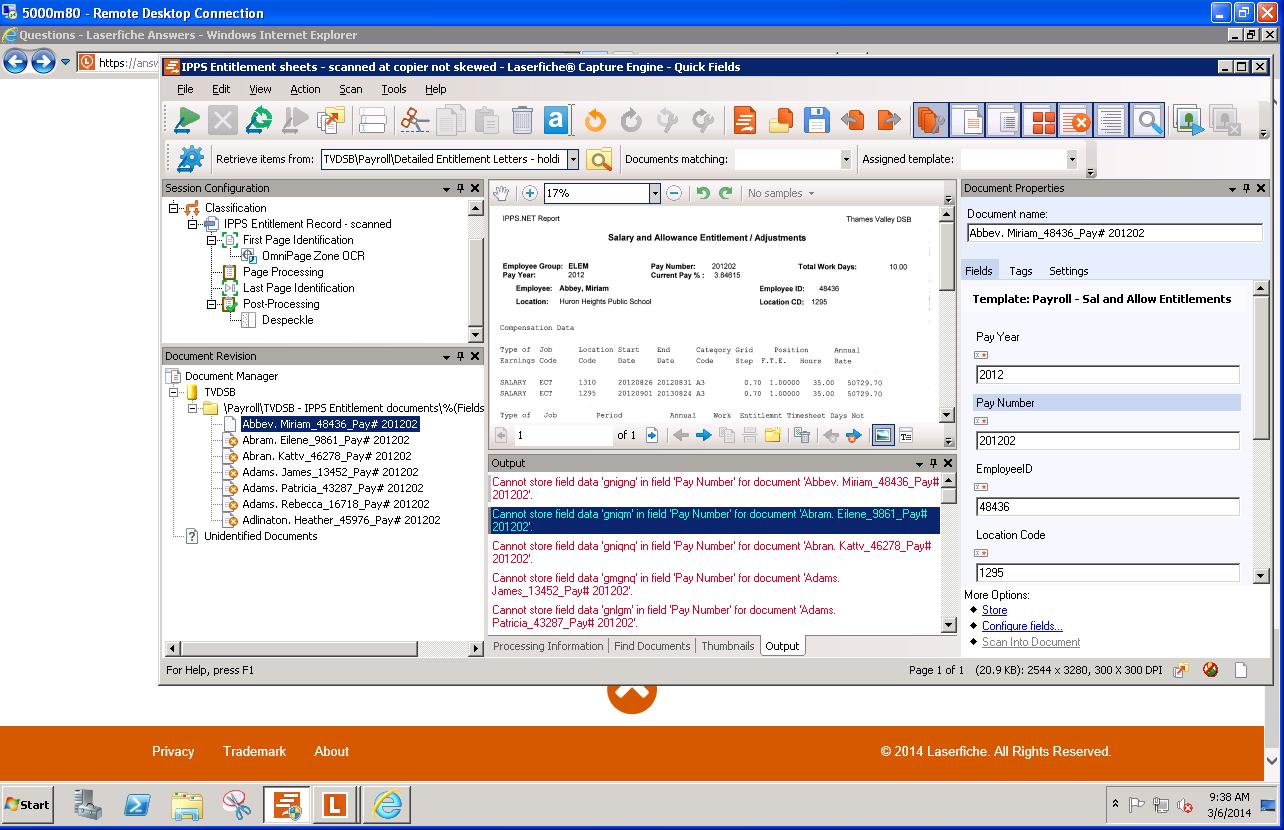Click Privacy link in browser footer
Screen dimensions: 1284x830
click(173, 751)
